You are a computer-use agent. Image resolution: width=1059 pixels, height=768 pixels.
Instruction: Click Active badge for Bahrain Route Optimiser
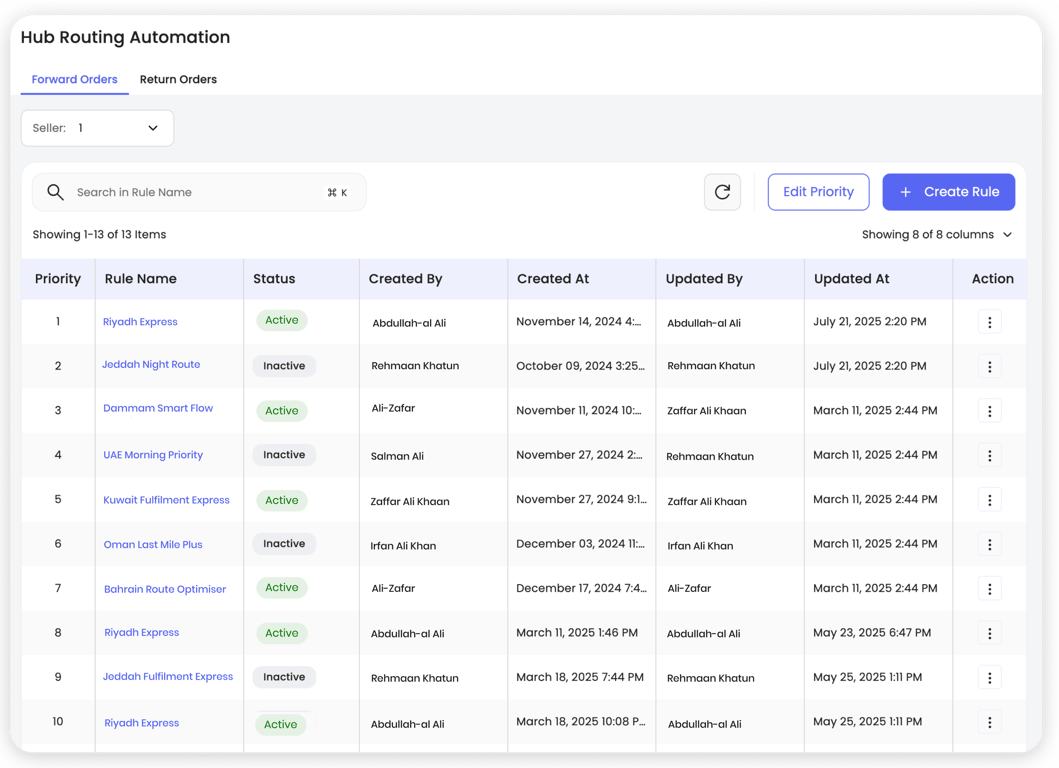(282, 588)
